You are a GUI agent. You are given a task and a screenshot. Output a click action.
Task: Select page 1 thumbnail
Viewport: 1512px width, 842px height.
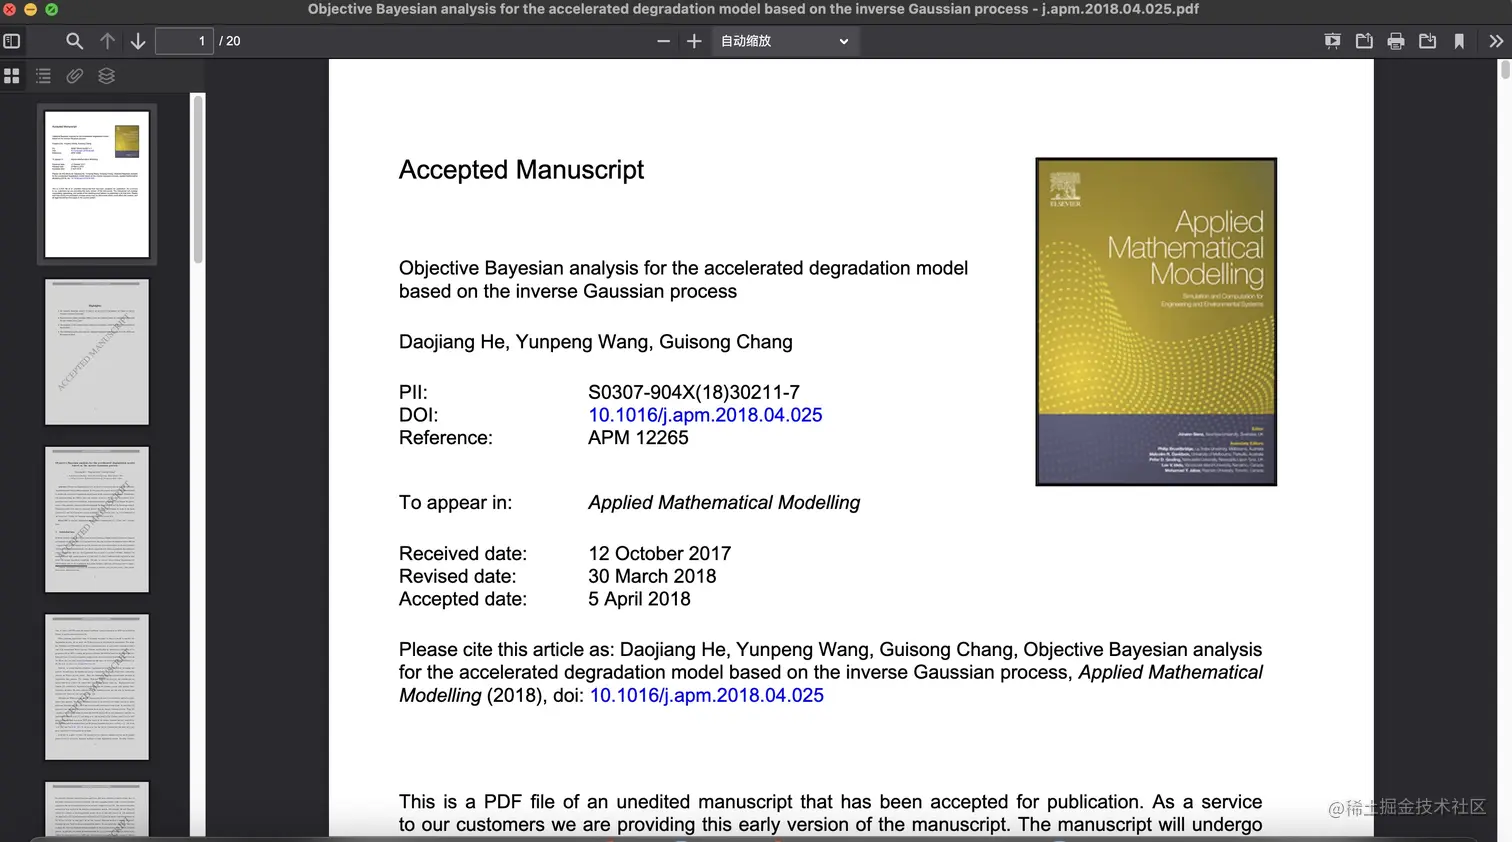pyautogui.click(x=97, y=185)
